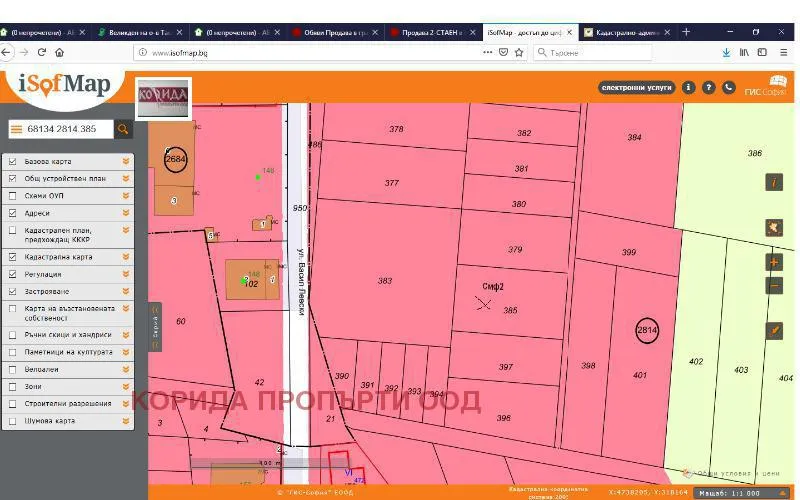
Task: Click the електронни услуги button
Action: click(636, 88)
